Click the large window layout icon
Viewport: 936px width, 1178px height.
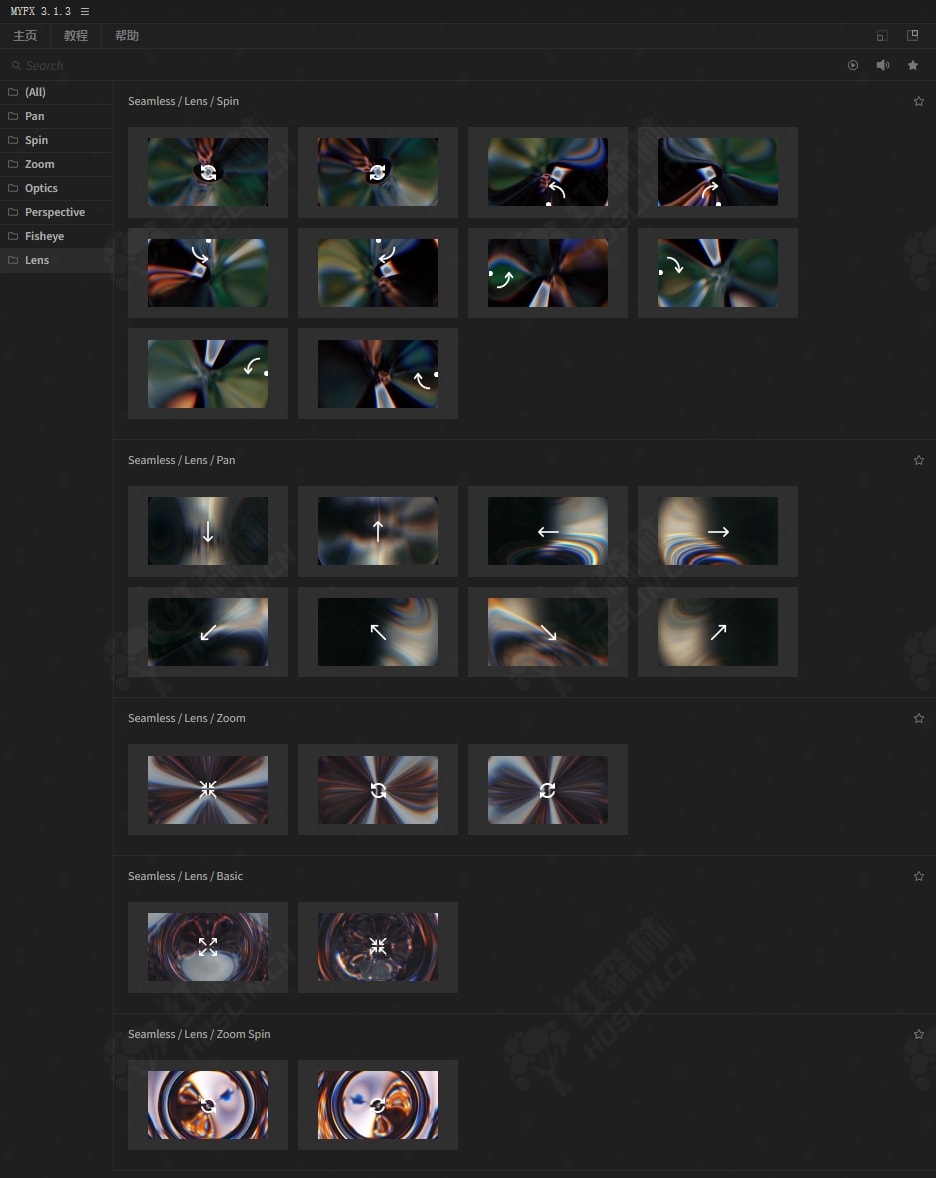(x=913, y=35)
